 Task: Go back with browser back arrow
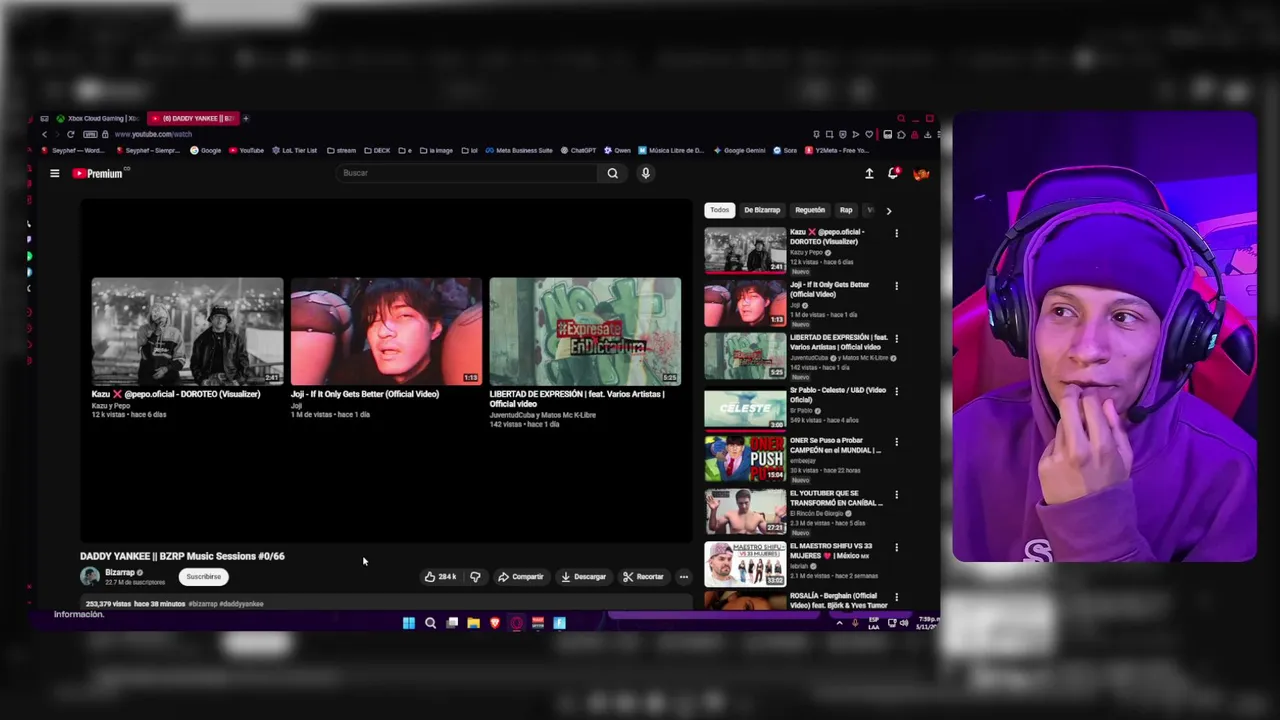point(44,134)
